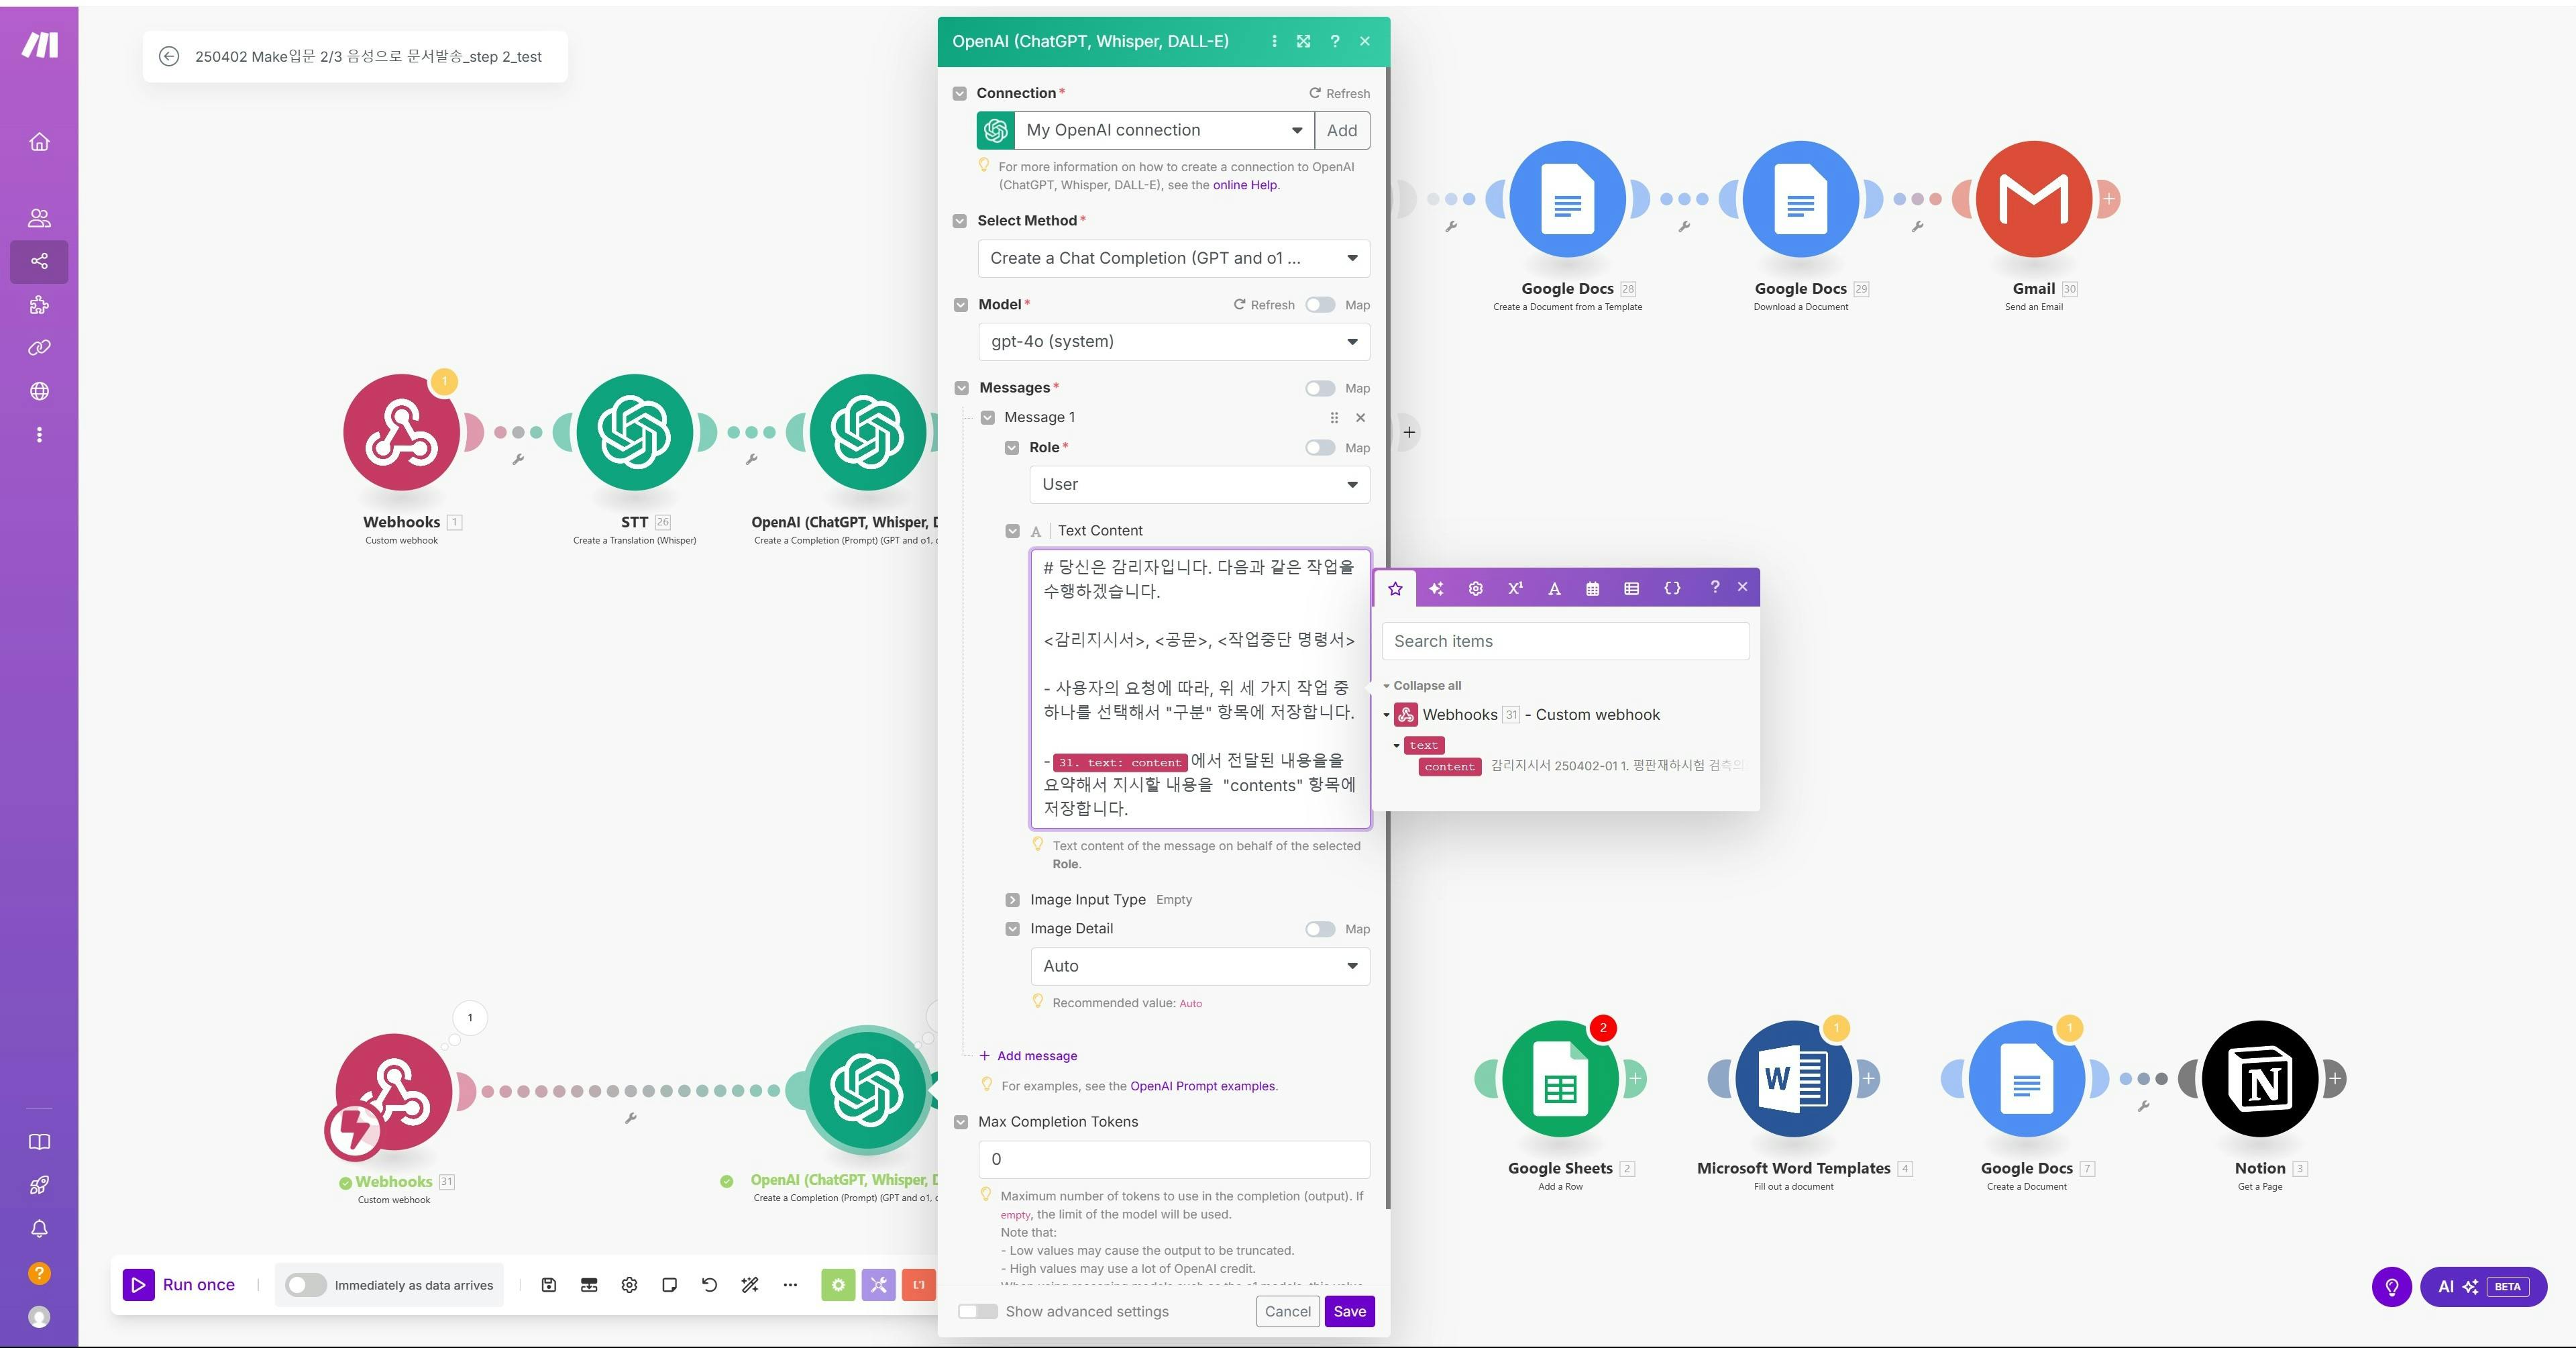2576x1348 pixels.
Task: Toggle the Model Map switch
Action: click(x=1320, y=305)
